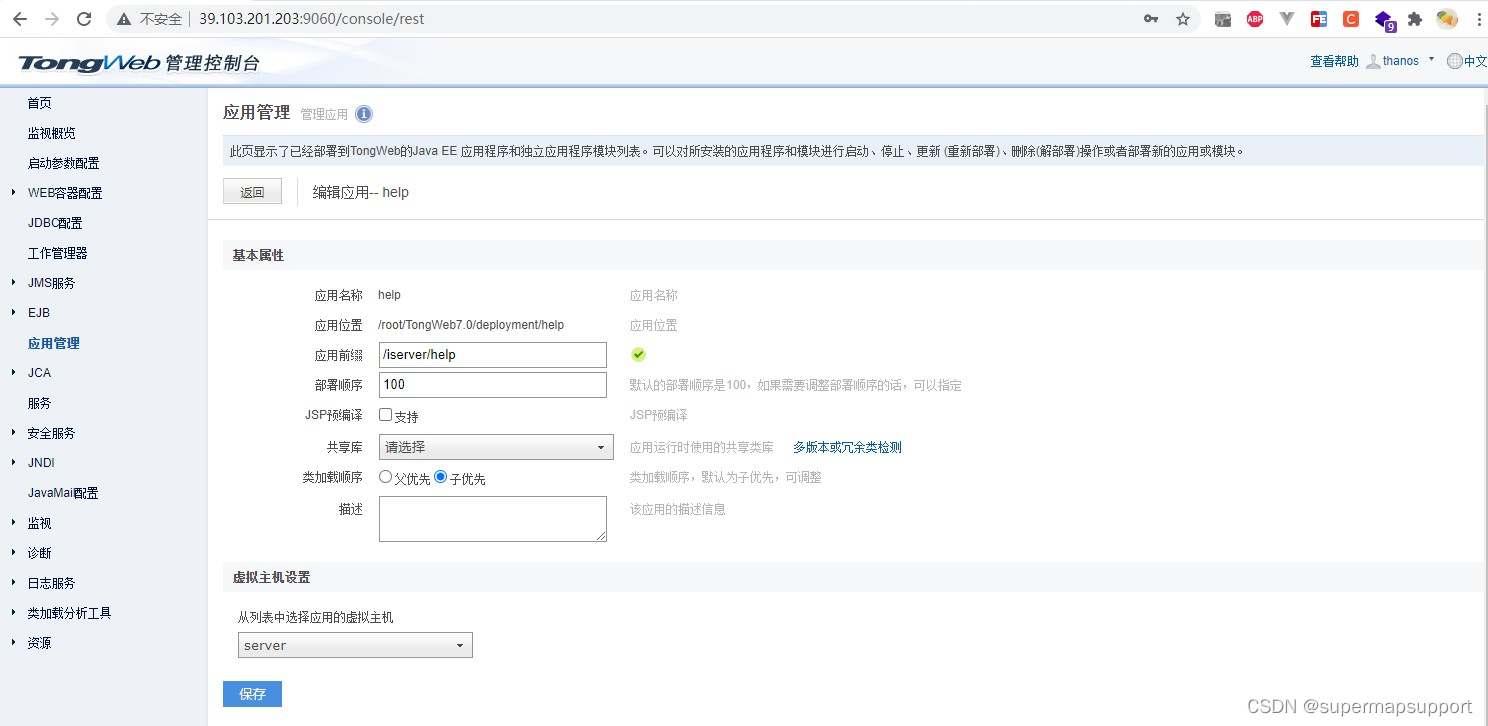This screenshot has height=726, width=1488.
Task: Open the 查看帮助 link
Action: pyautogui.click(x=1334, y=61)
